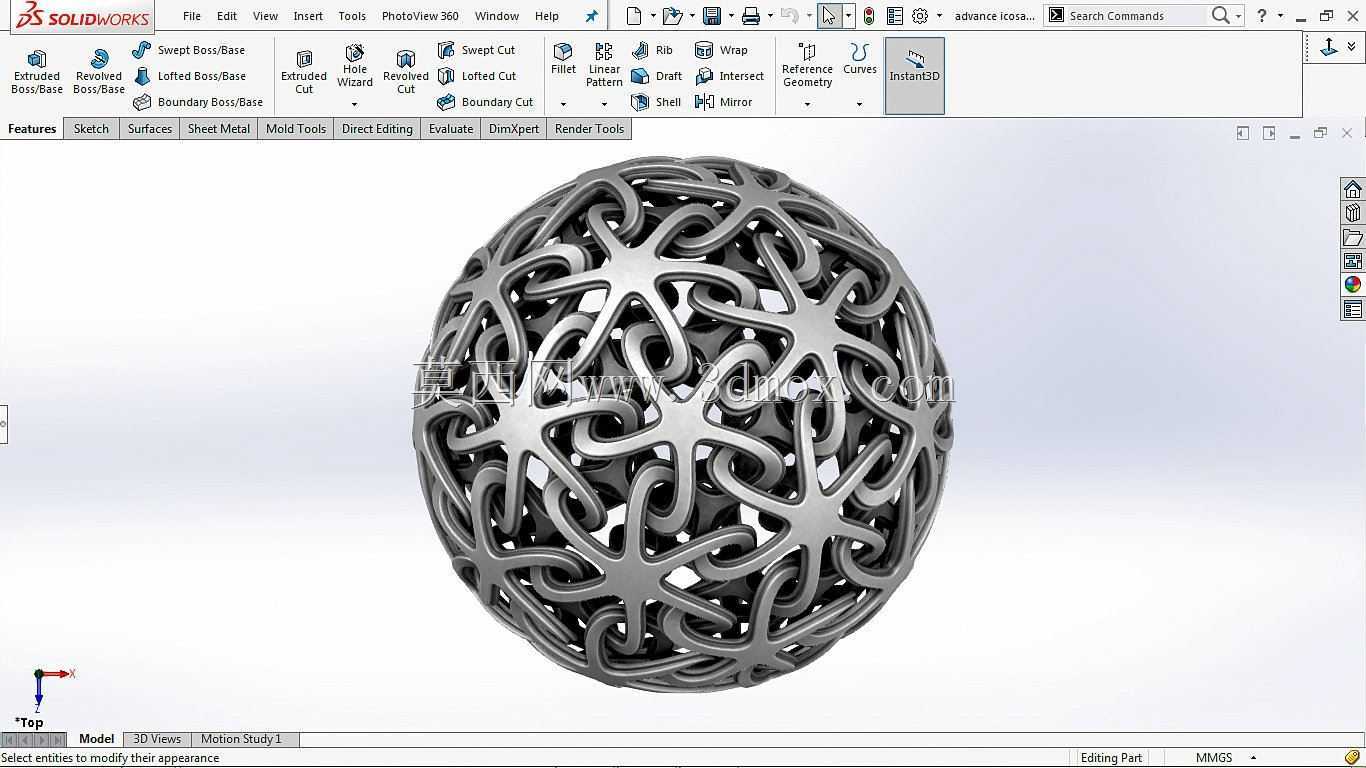The width and height of the screenshot is (1366, 768).
Task: Toggle the Select cursor tool
Action: coord(829,16)
